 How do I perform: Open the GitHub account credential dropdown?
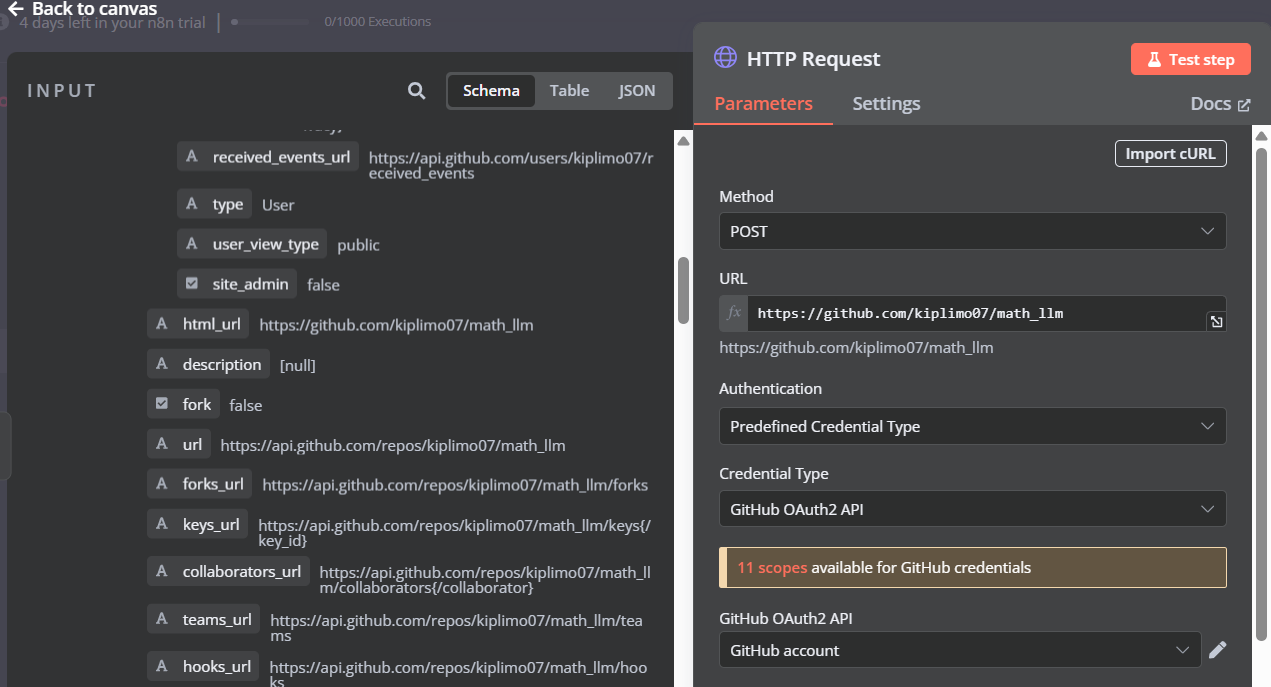click(x=959, y=649)
